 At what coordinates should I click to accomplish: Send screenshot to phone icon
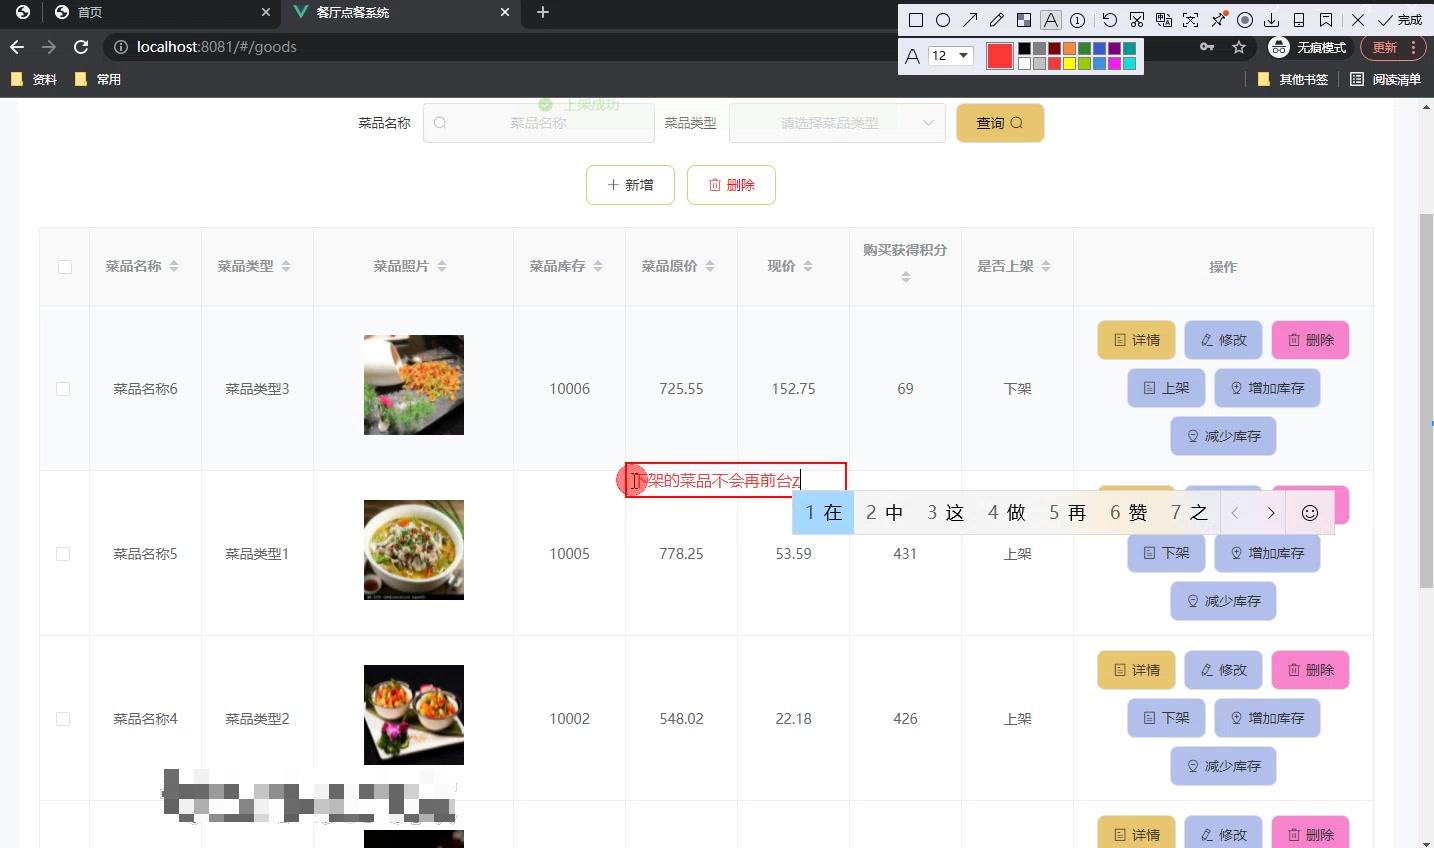(1299, 20)
